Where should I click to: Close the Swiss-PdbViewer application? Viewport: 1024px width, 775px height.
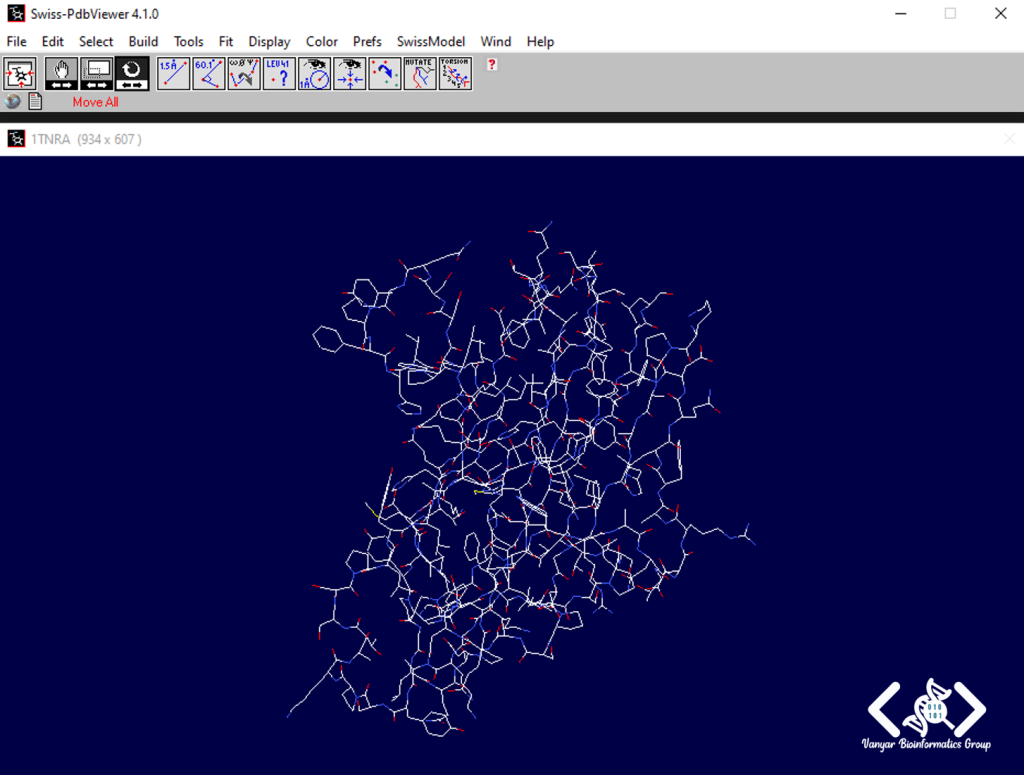[1000, 14]
